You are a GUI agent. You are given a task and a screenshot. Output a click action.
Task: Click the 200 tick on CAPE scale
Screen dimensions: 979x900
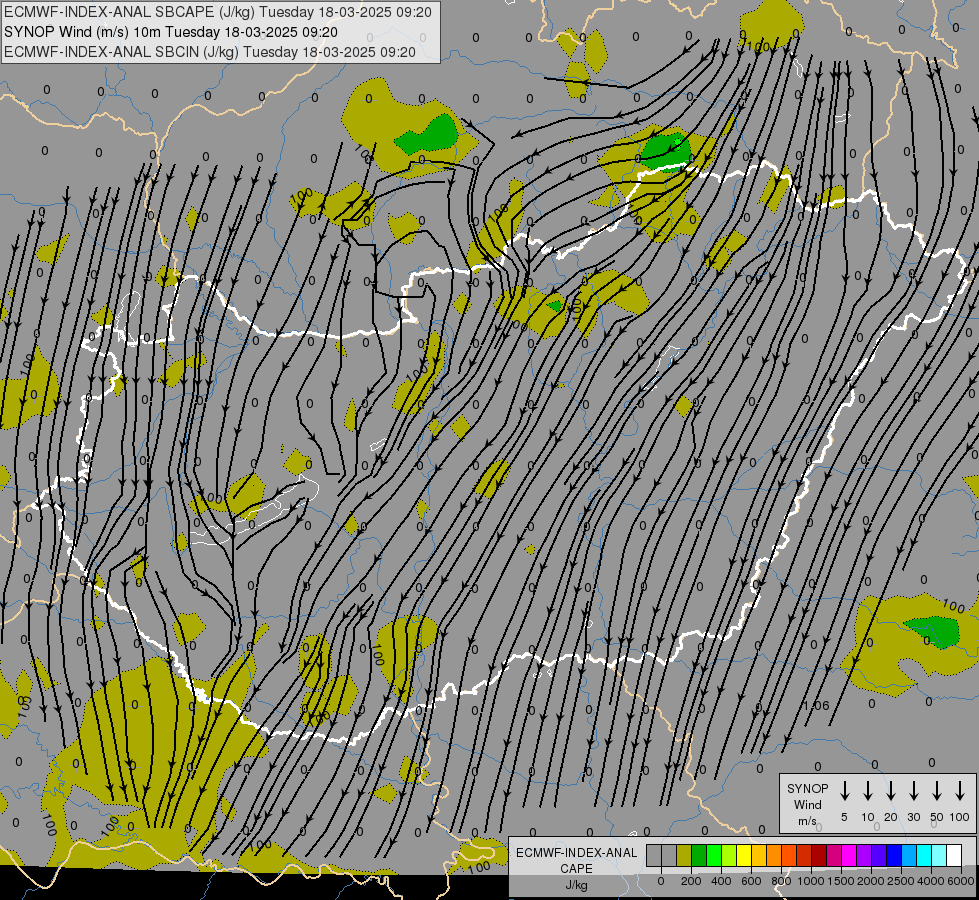(x=691, y=881)
